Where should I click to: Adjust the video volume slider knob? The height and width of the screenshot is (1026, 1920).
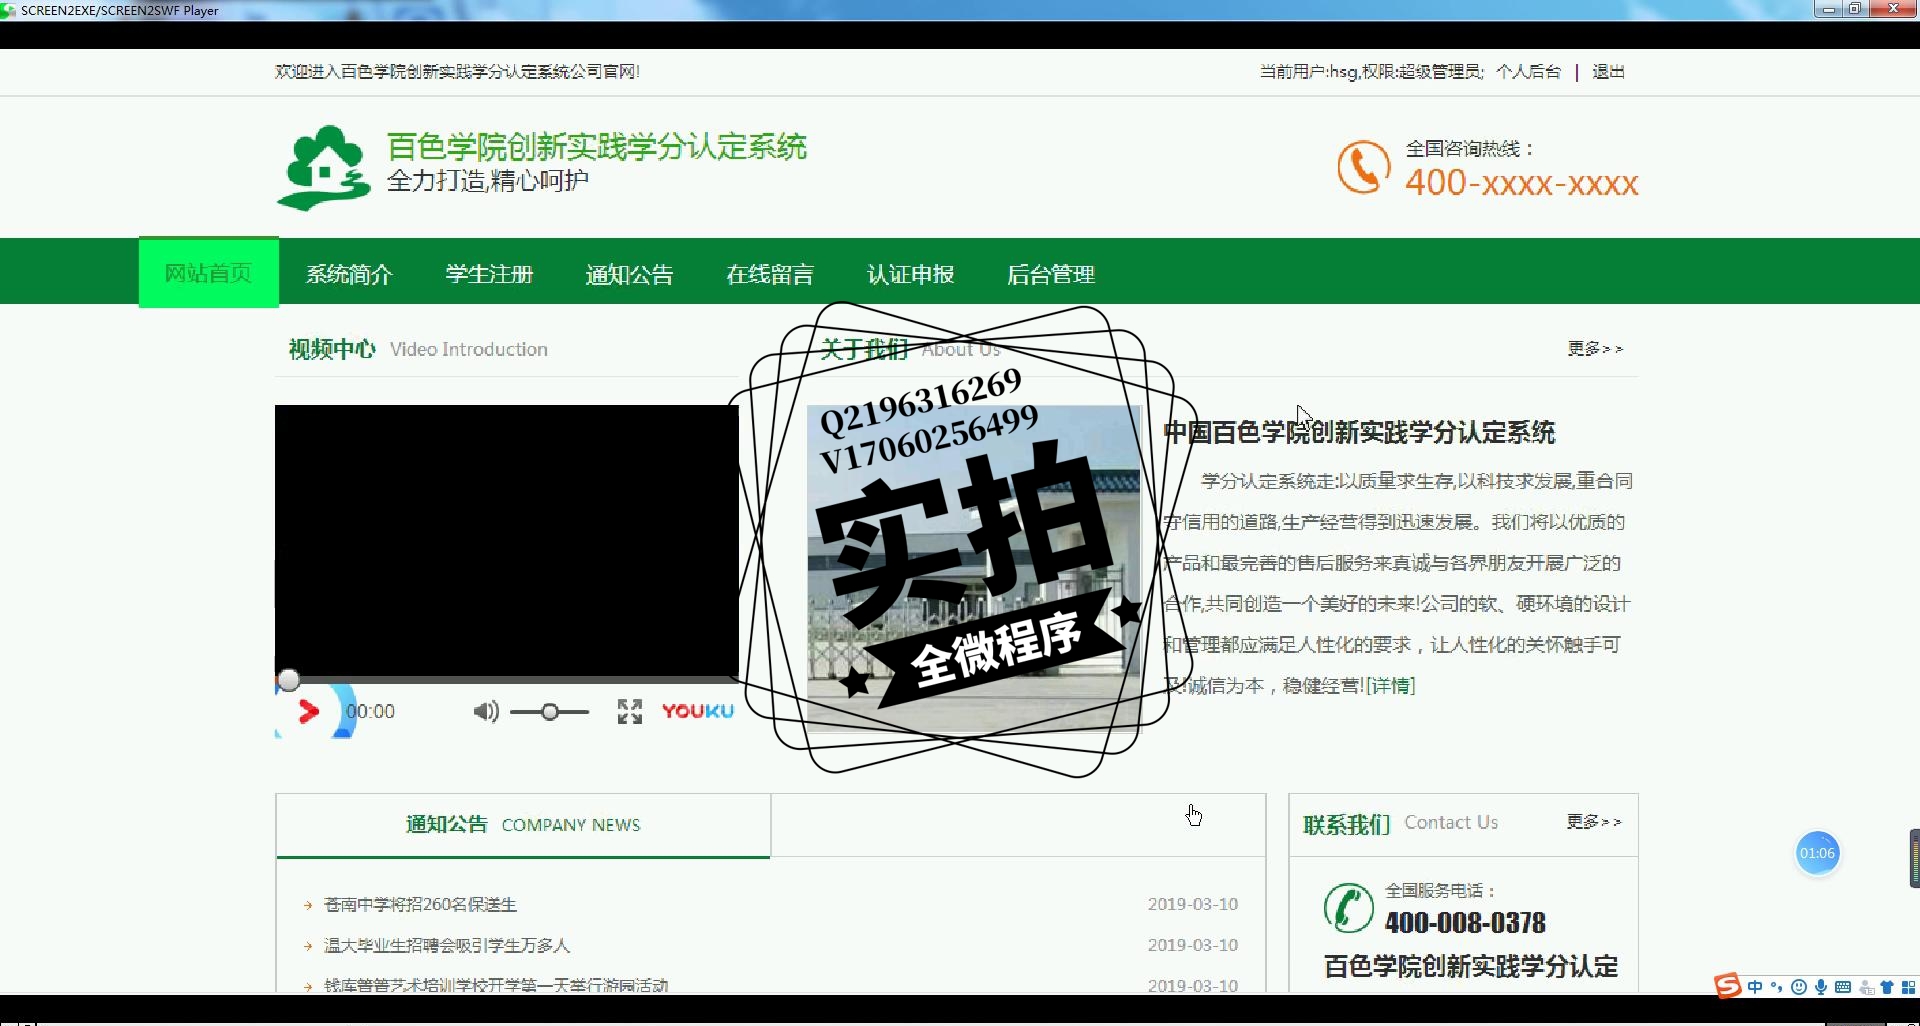tap(550, 712)
